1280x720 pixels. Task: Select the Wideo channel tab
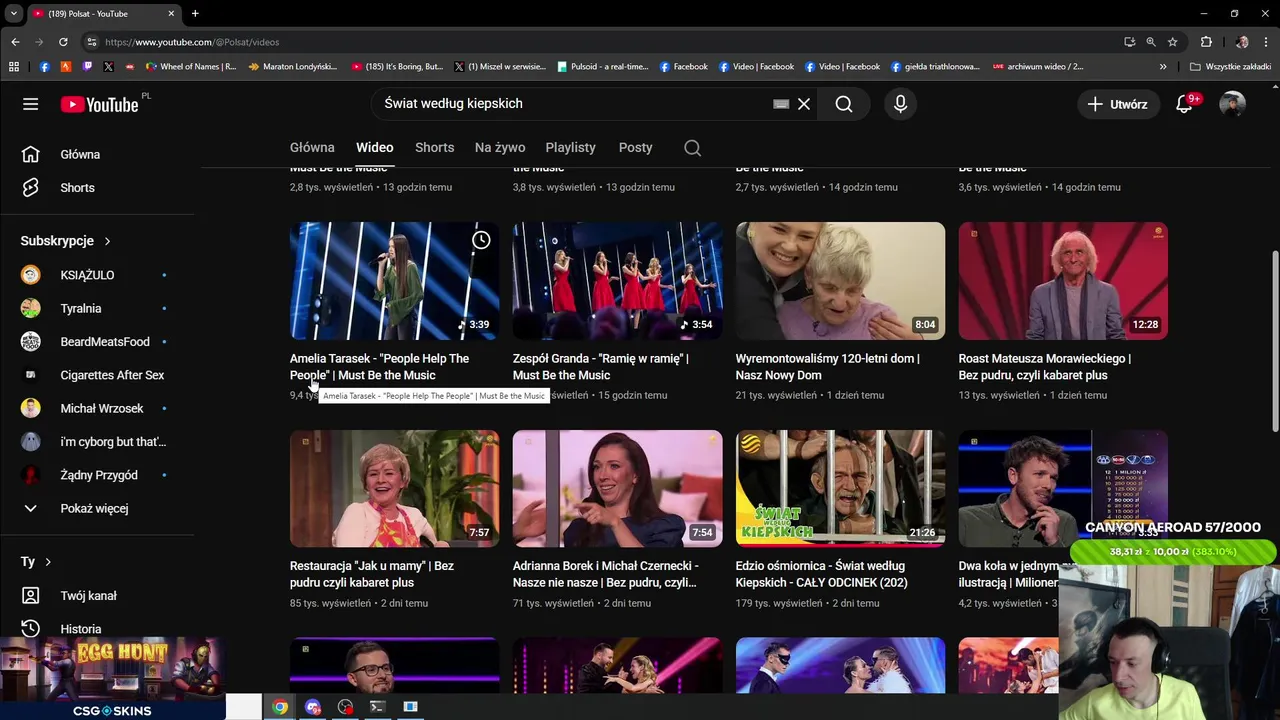[375, 147]
